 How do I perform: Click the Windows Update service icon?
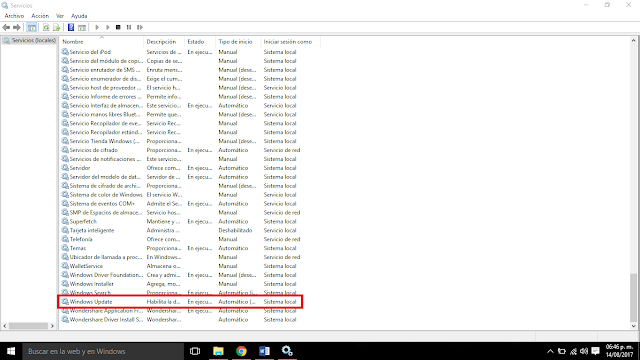[65, 302]
